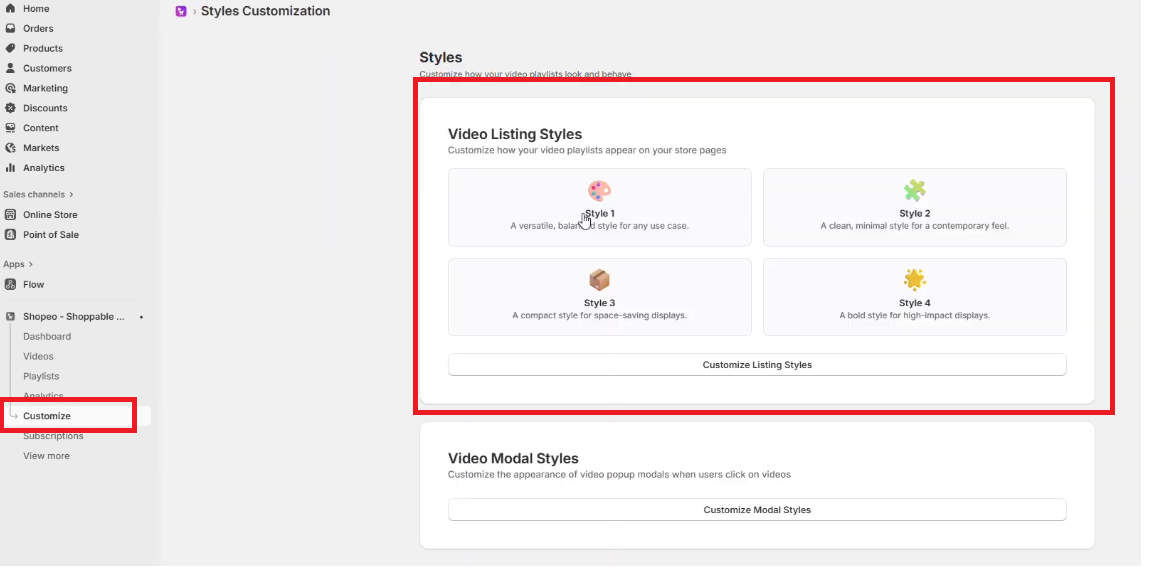This screenshot has width=1152, height=575.
Task: Click the Flow app icon
Action: coord(11,285)
